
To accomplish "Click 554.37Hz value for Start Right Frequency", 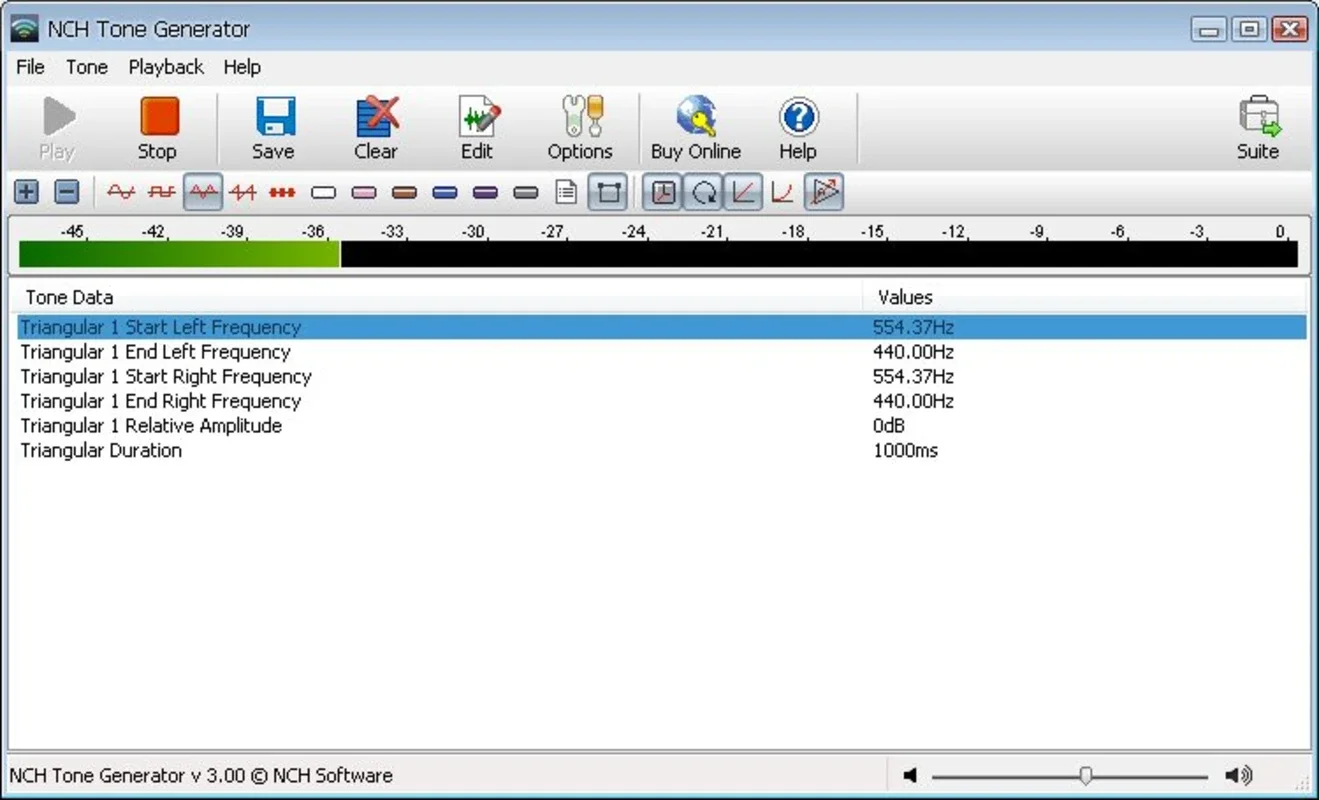I will [x=913, y=376].
